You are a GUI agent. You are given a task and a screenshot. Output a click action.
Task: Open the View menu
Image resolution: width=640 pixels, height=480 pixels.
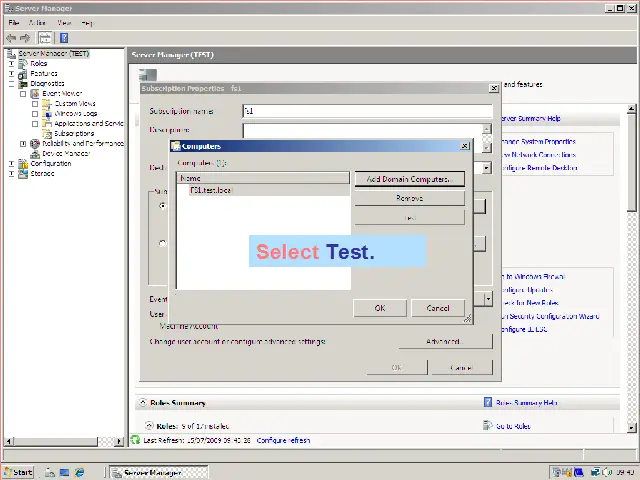click(x=64, y=22)
